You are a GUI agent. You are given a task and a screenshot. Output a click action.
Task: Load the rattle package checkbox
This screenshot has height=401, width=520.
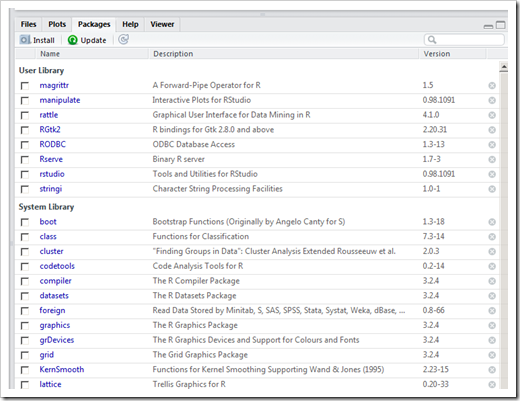[x=25, y=115]
